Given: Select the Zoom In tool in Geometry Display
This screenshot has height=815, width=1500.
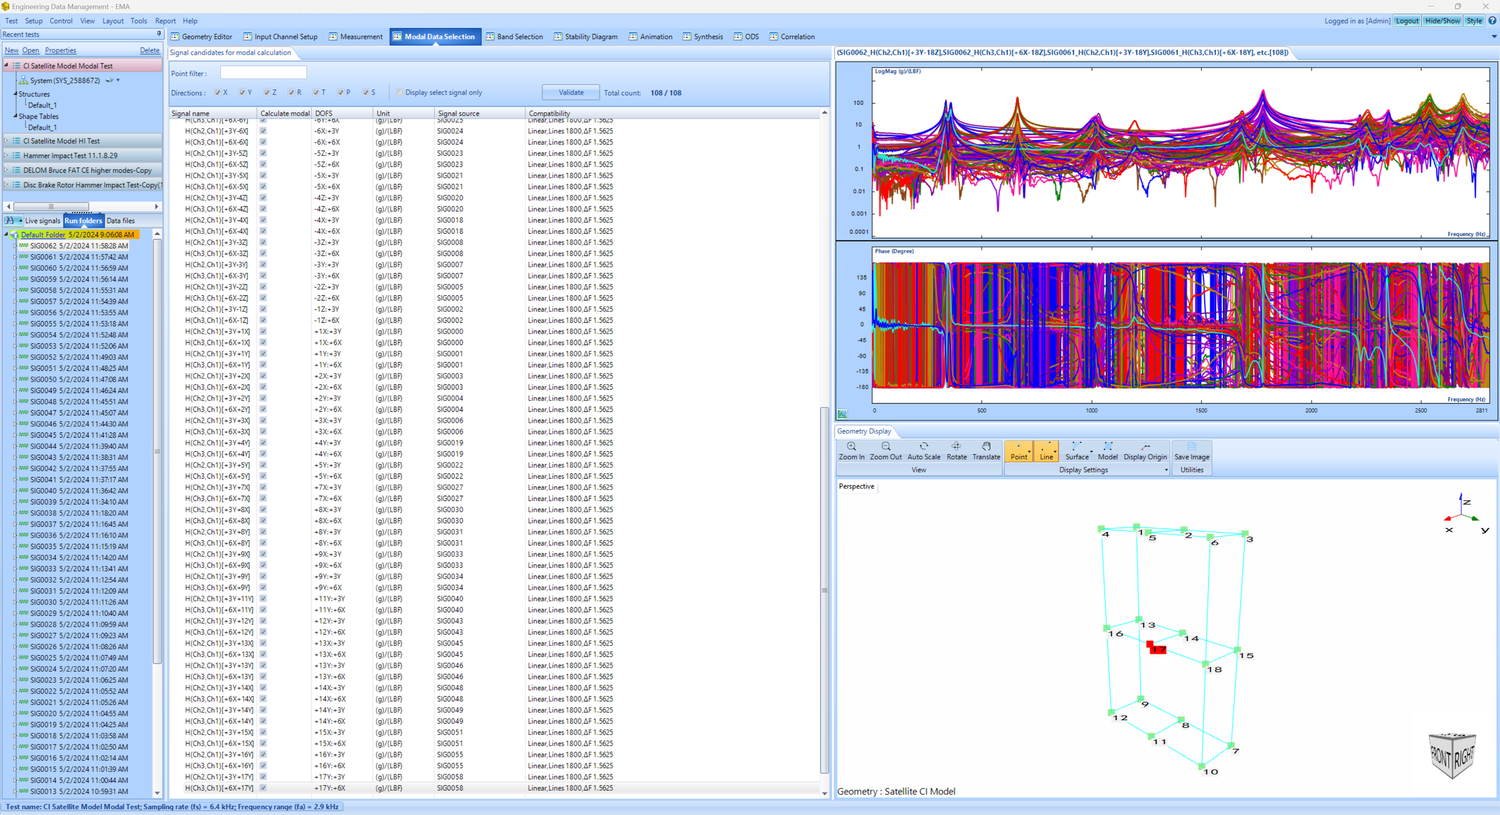Looking at the screenshot, I should 851,451.
